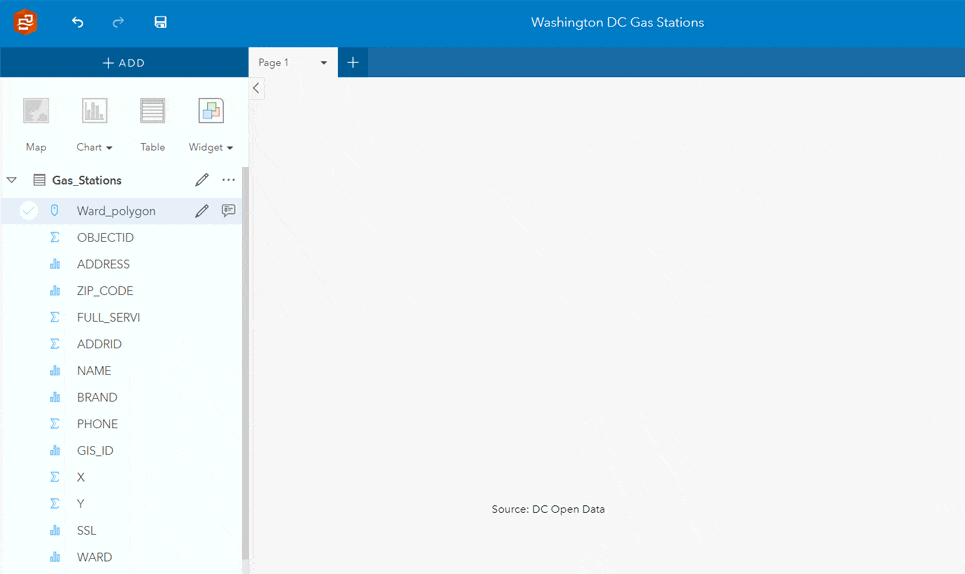Create a Map card
Screen dimensions: 965x574
coord(36,125)
